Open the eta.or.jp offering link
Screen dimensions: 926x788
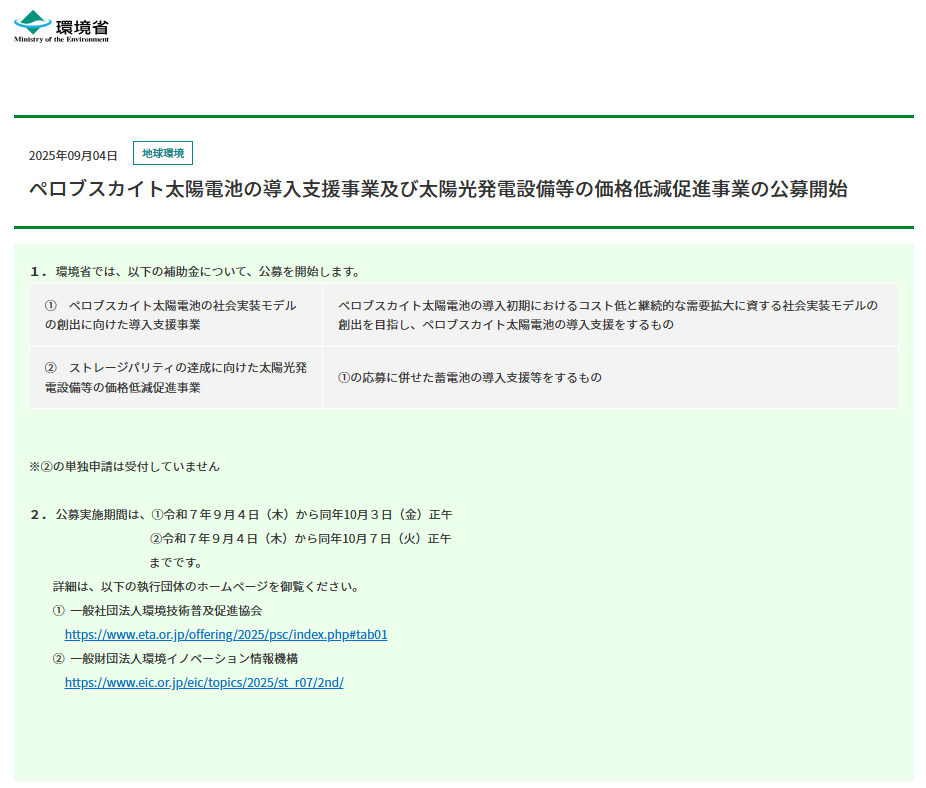click(225, 634)
